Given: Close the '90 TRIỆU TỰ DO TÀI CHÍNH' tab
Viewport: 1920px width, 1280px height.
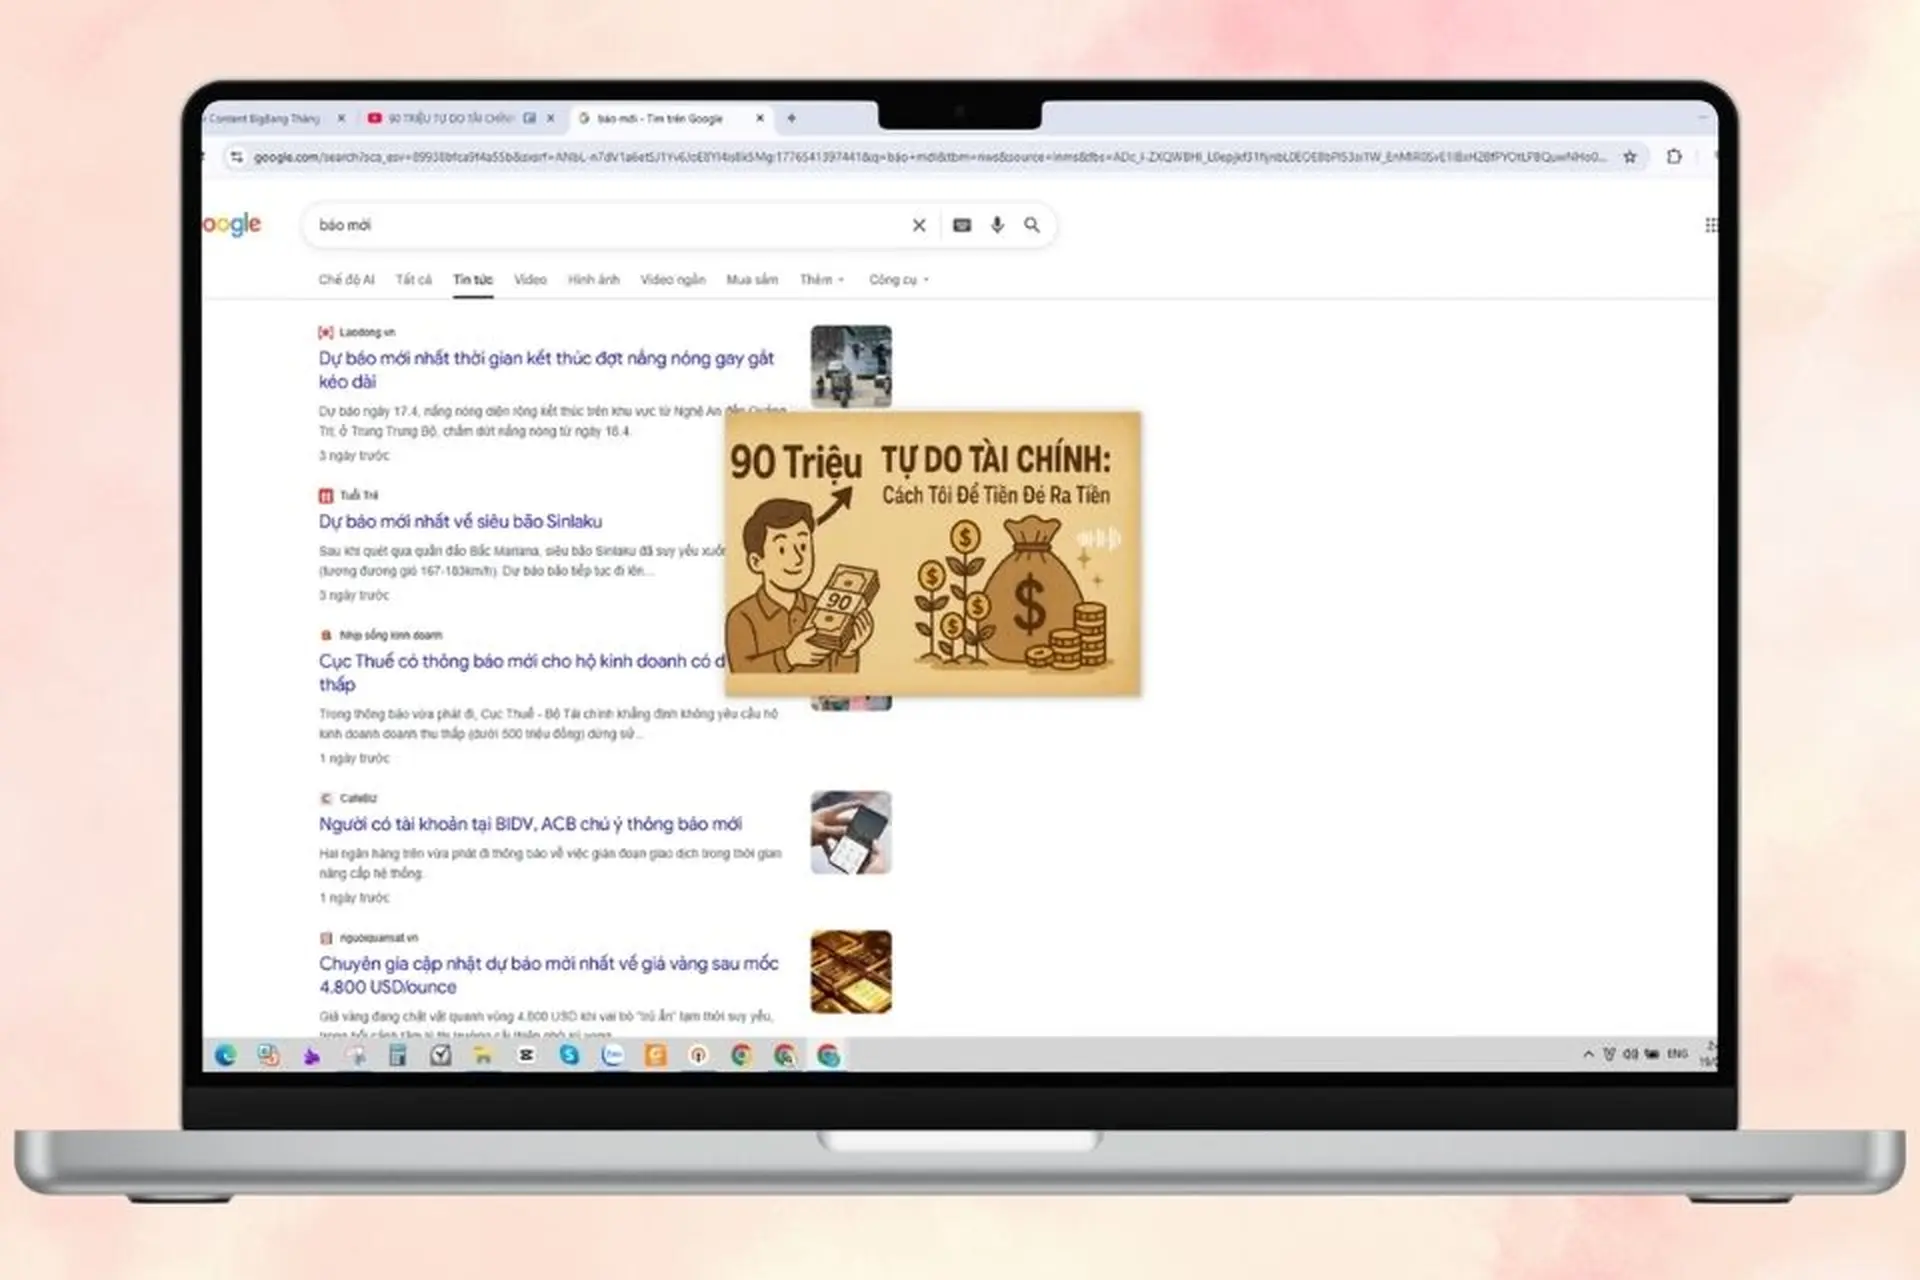Looking at the screenshot, I should [550, 118].
